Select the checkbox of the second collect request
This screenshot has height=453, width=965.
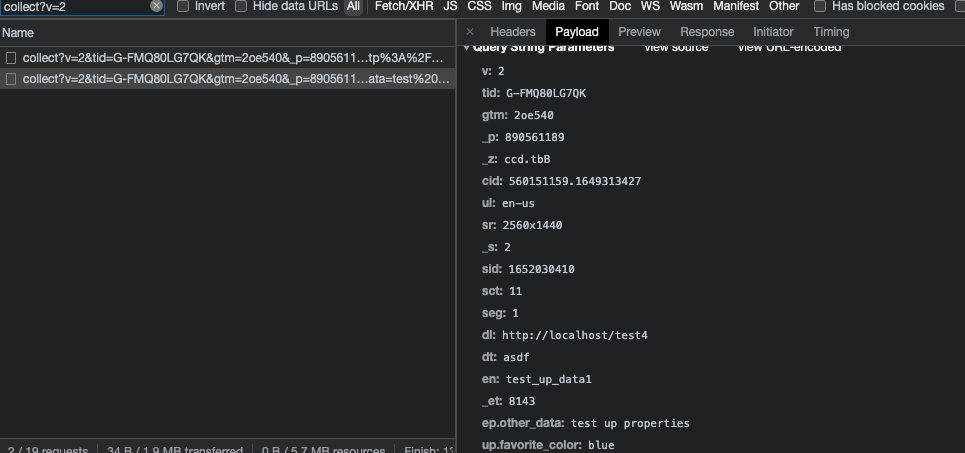pos(10,79)
